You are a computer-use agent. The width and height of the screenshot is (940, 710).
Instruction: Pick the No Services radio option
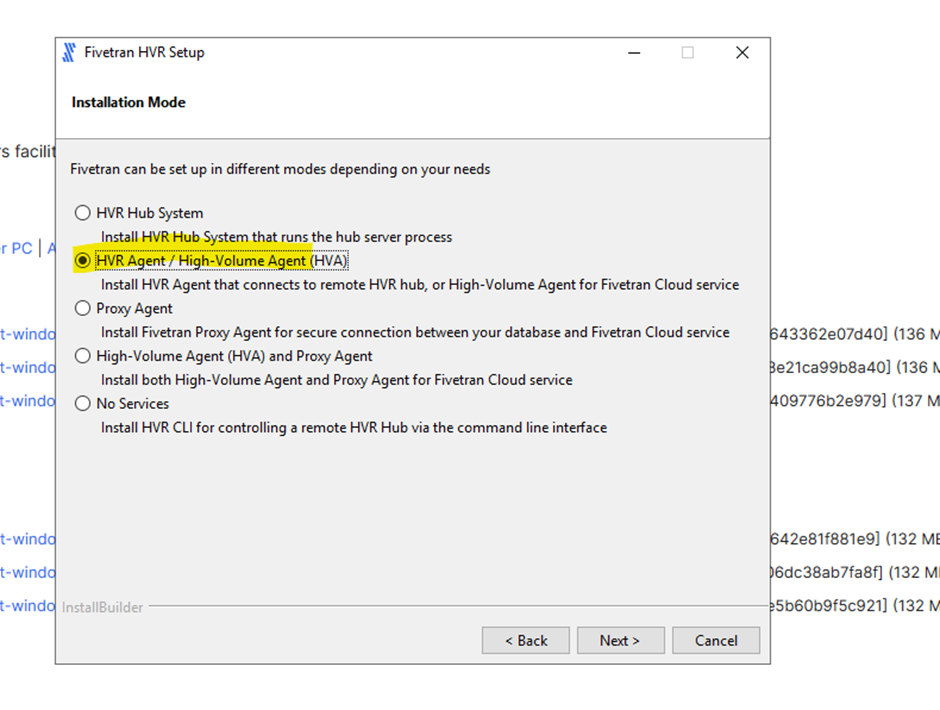click(x=83, y=404)
